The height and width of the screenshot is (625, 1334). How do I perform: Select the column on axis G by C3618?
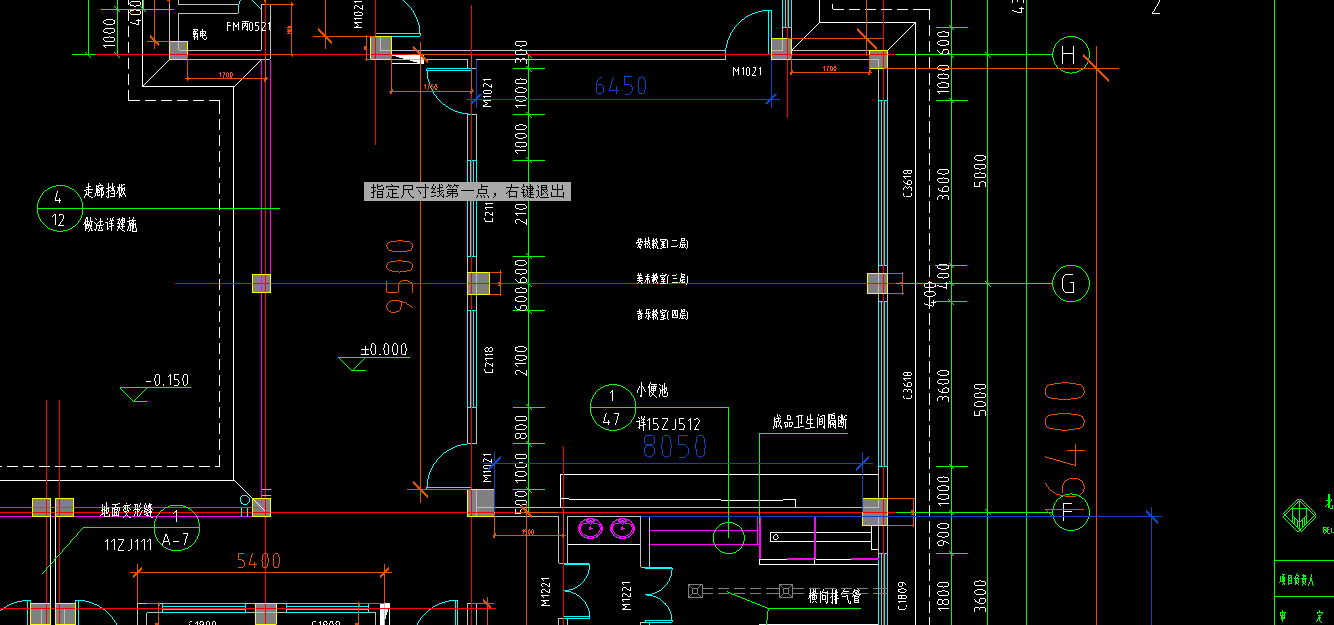(x=877, y=283)
